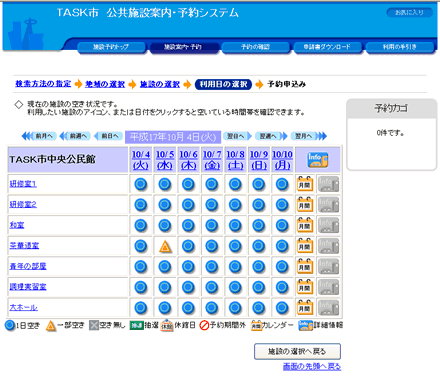Go to previous month with 前月へ arrow
This screenshot has width=440, height=379.
pos(39,136)
